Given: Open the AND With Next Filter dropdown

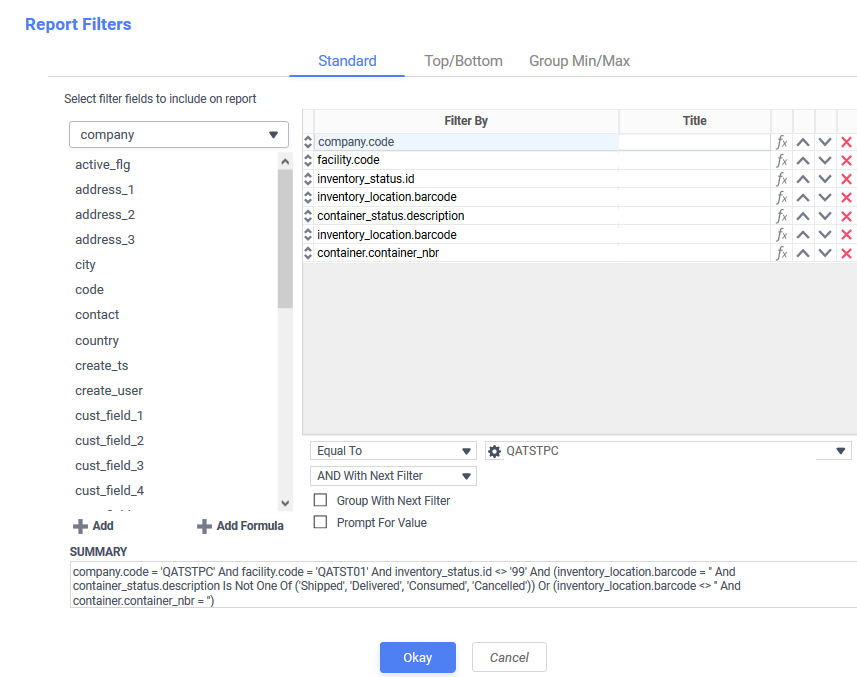Looking at the screenshot, I should (x=393, y=475).
